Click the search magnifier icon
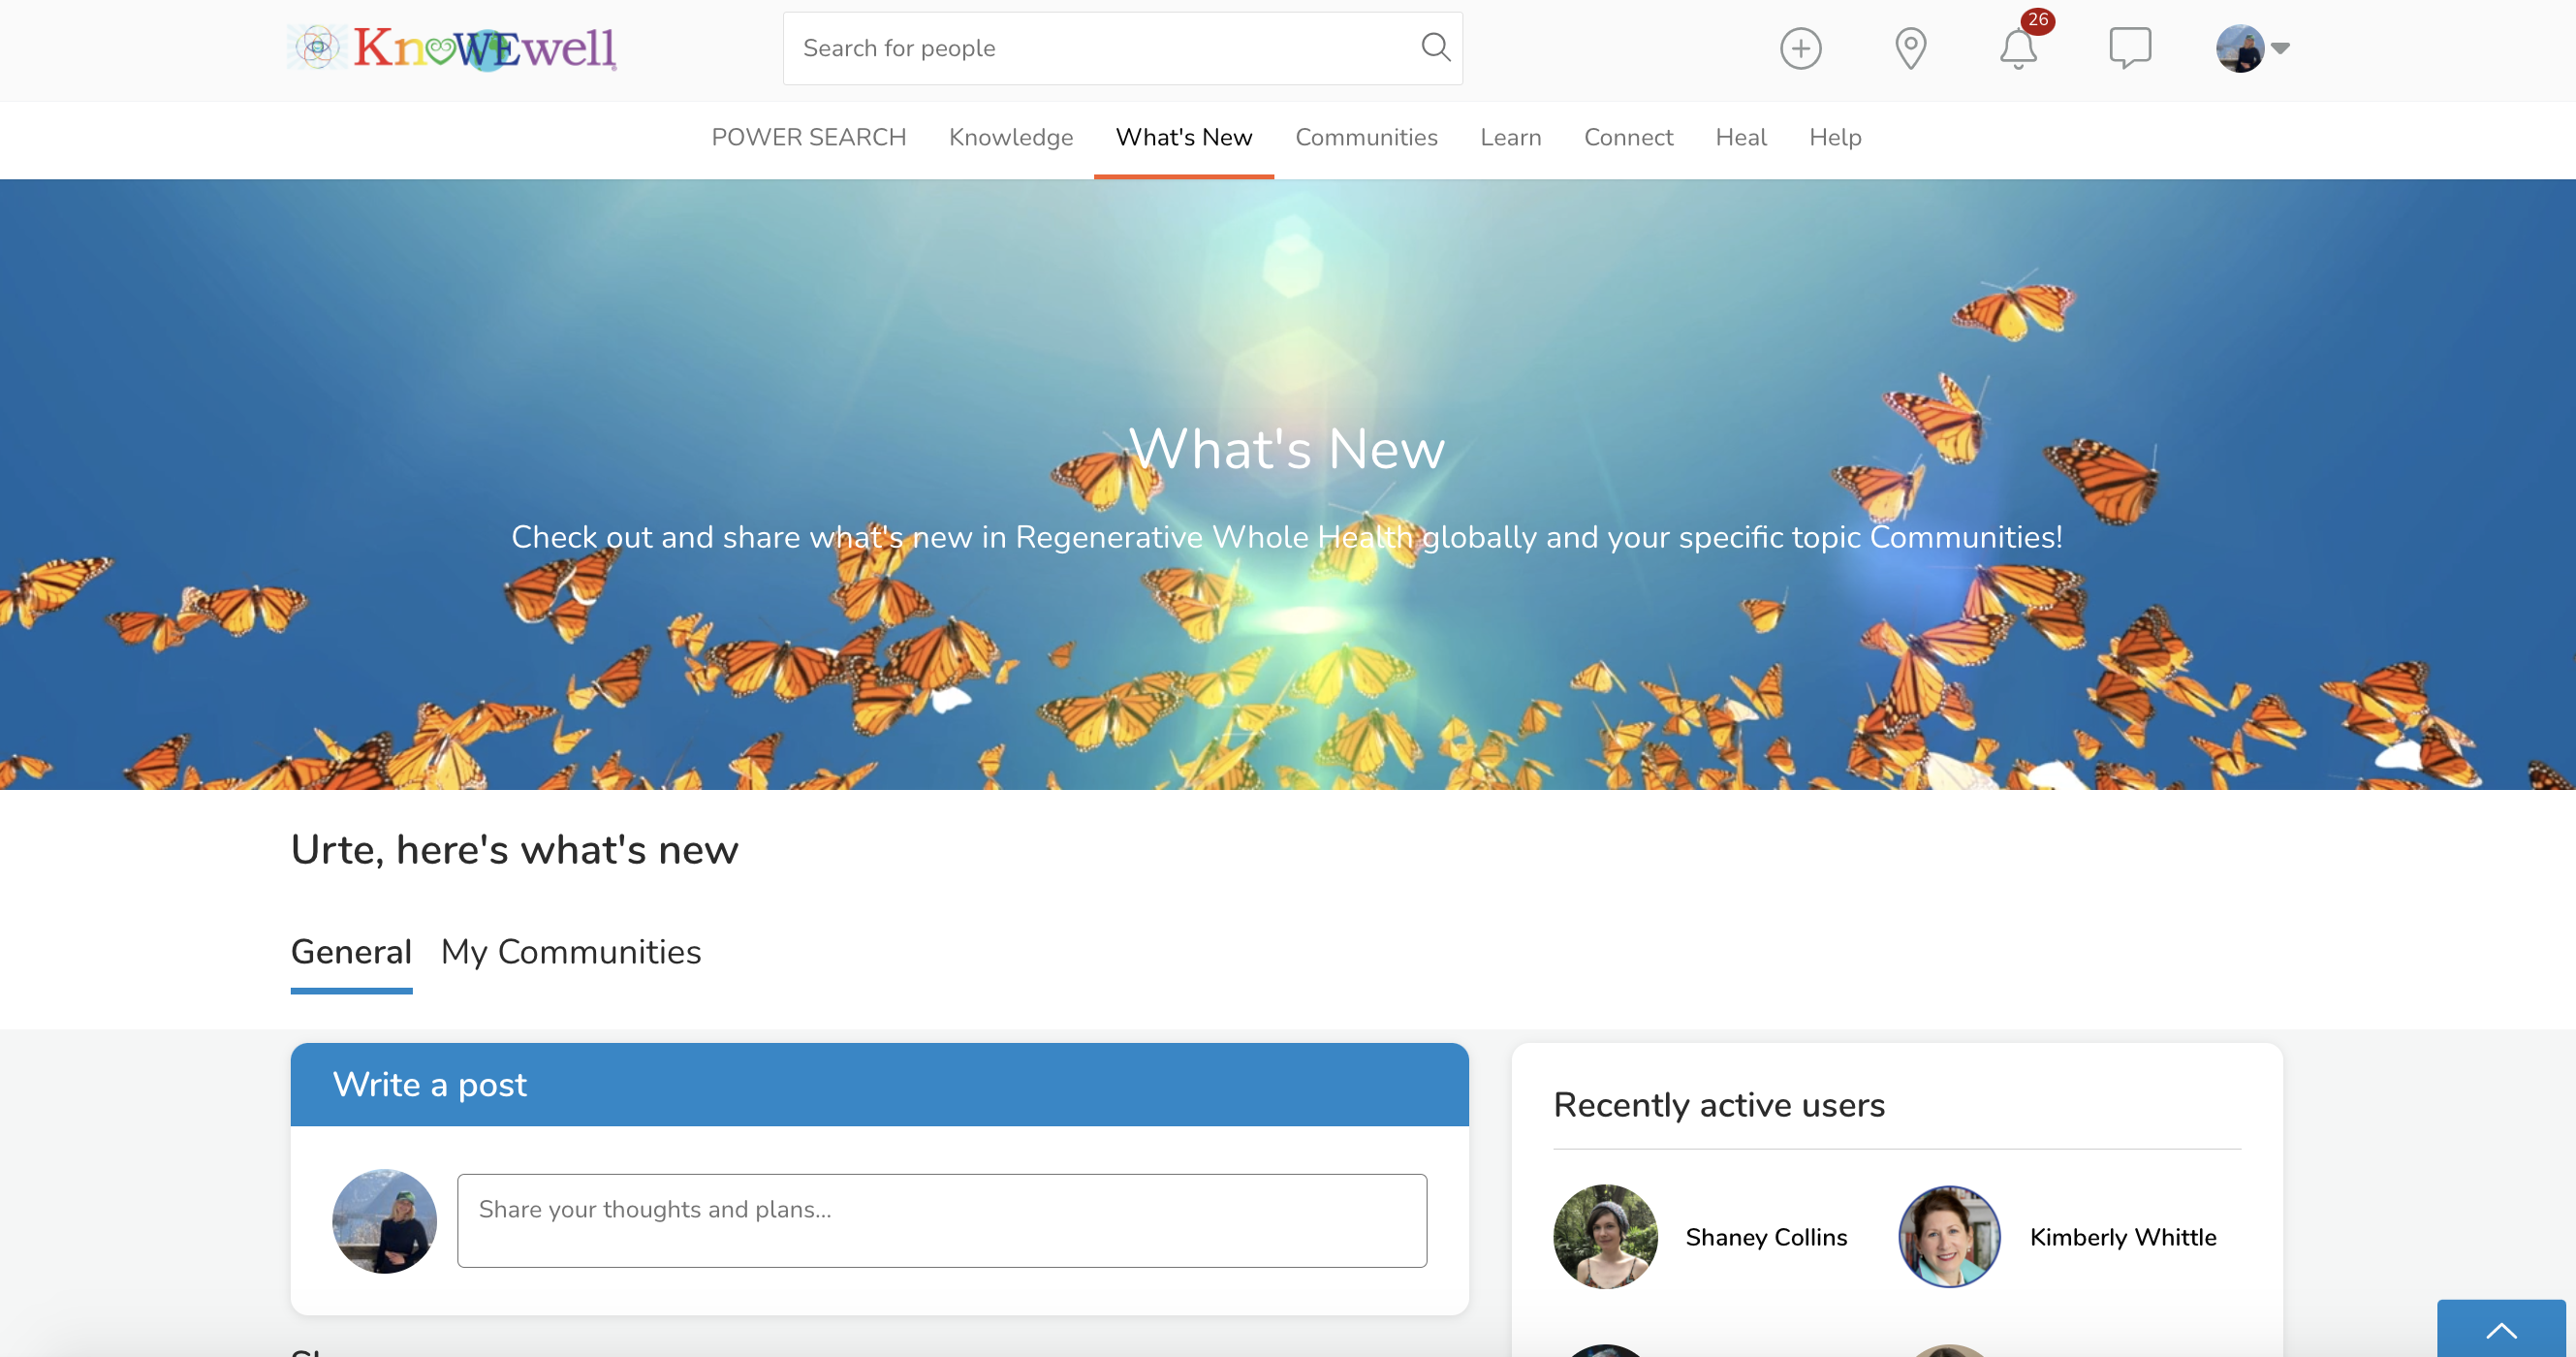This screenshot has height=1357, width=2576. click(1436, 47)
